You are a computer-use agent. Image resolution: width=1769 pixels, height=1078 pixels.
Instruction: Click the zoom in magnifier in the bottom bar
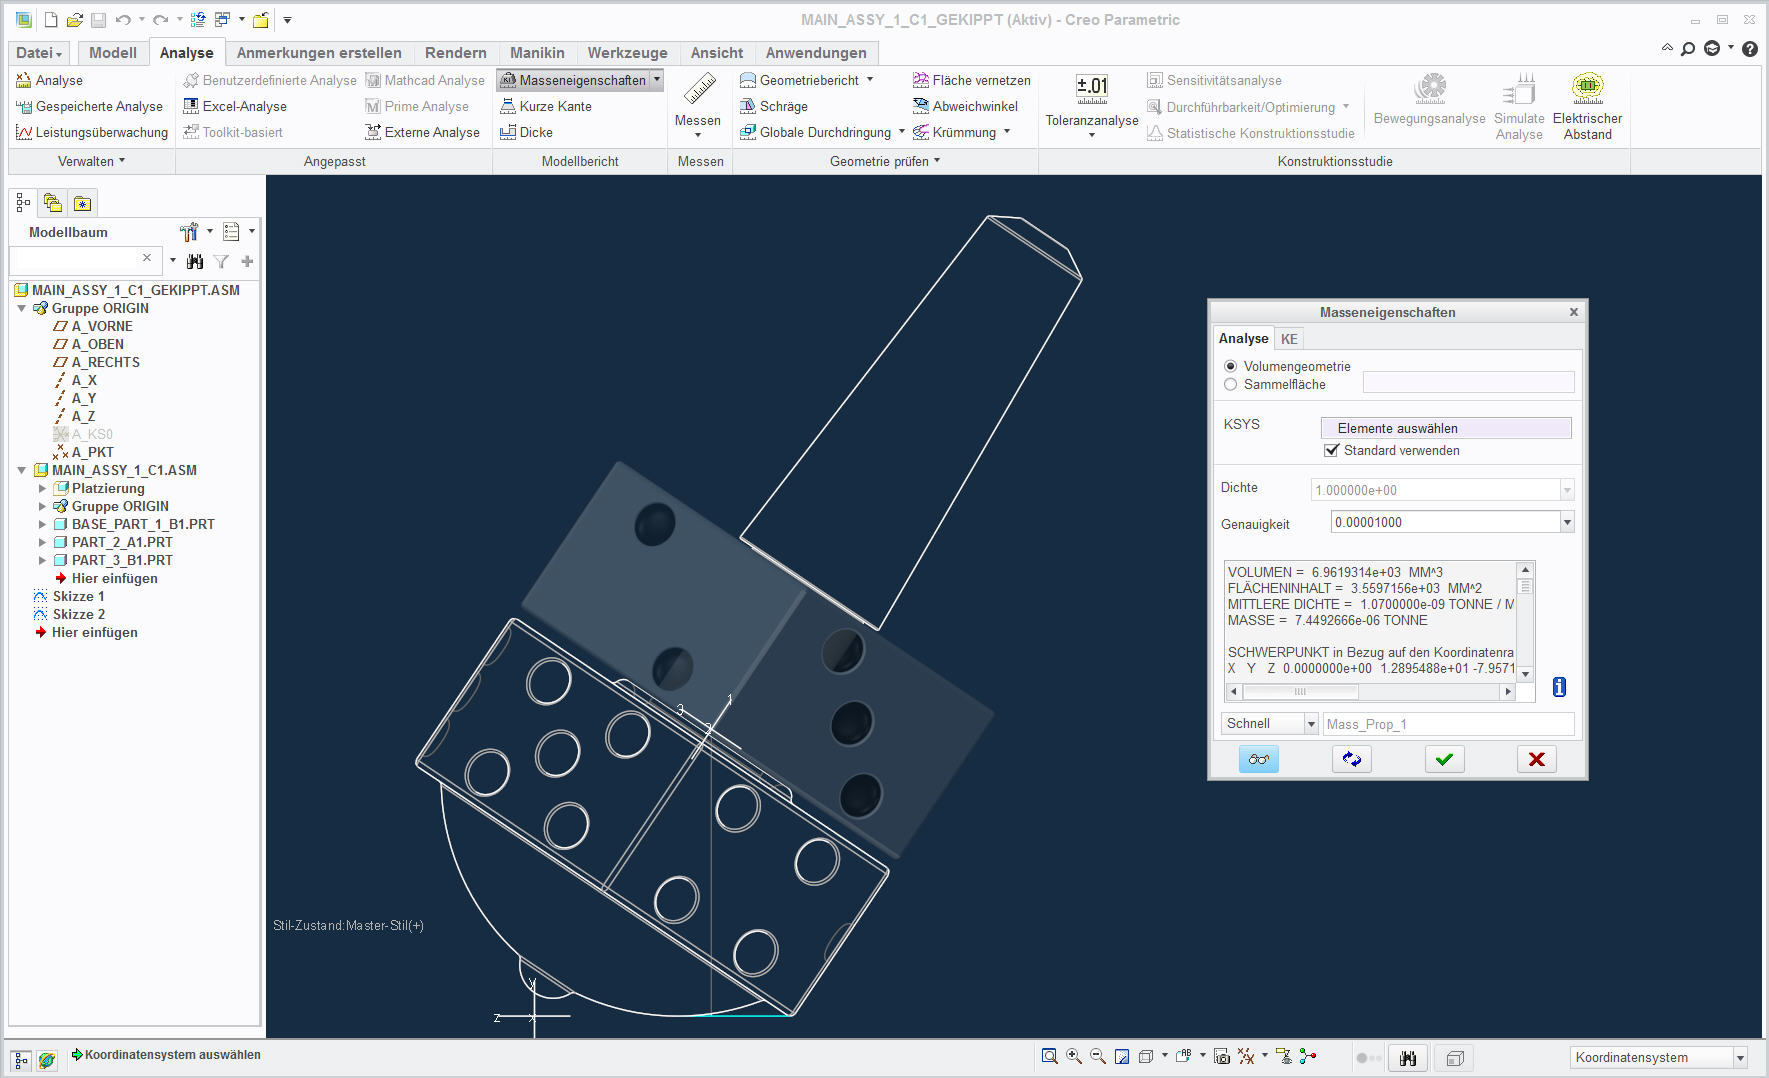pos(1074,1056)
